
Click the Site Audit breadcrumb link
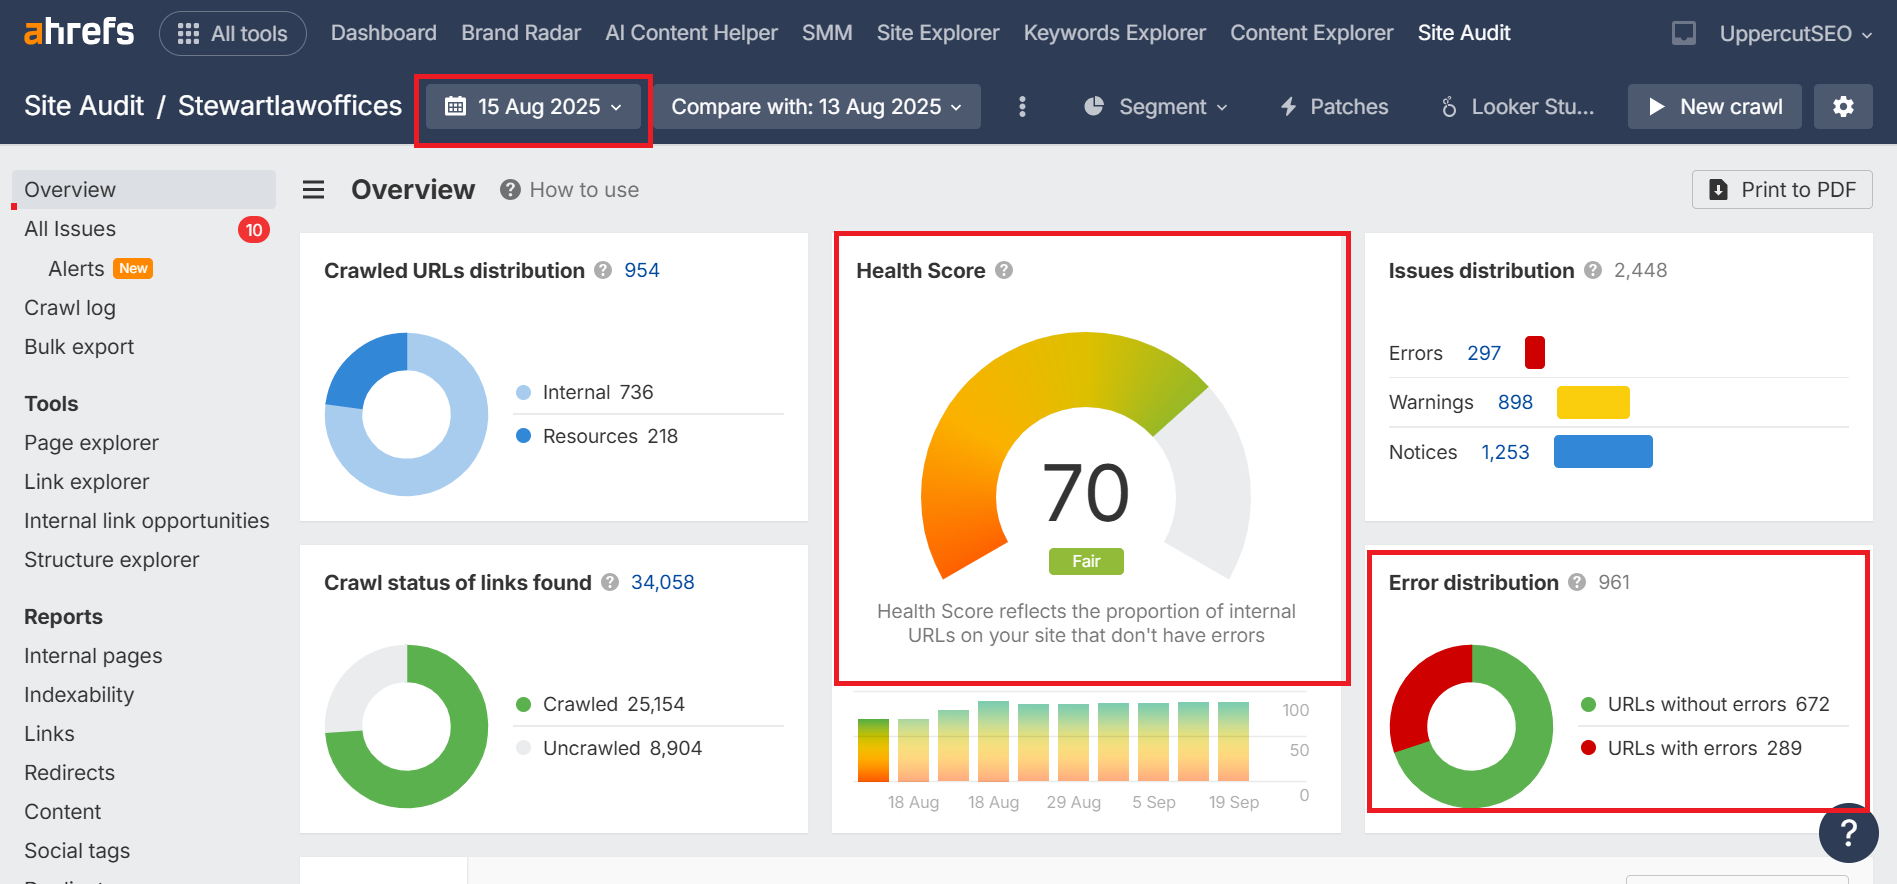(84, 106)
